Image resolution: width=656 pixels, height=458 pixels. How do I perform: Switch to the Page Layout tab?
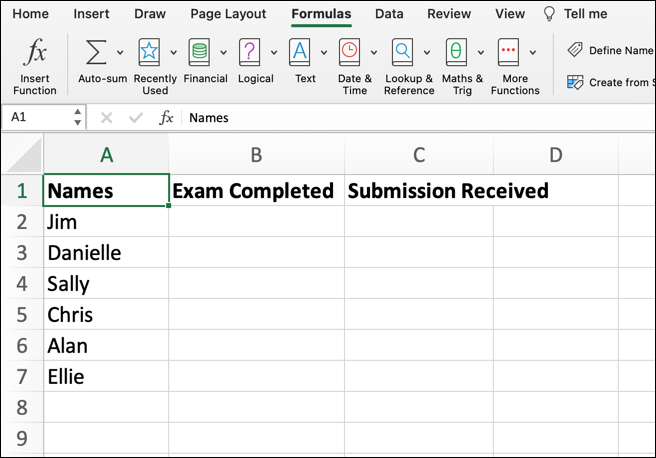228,14
